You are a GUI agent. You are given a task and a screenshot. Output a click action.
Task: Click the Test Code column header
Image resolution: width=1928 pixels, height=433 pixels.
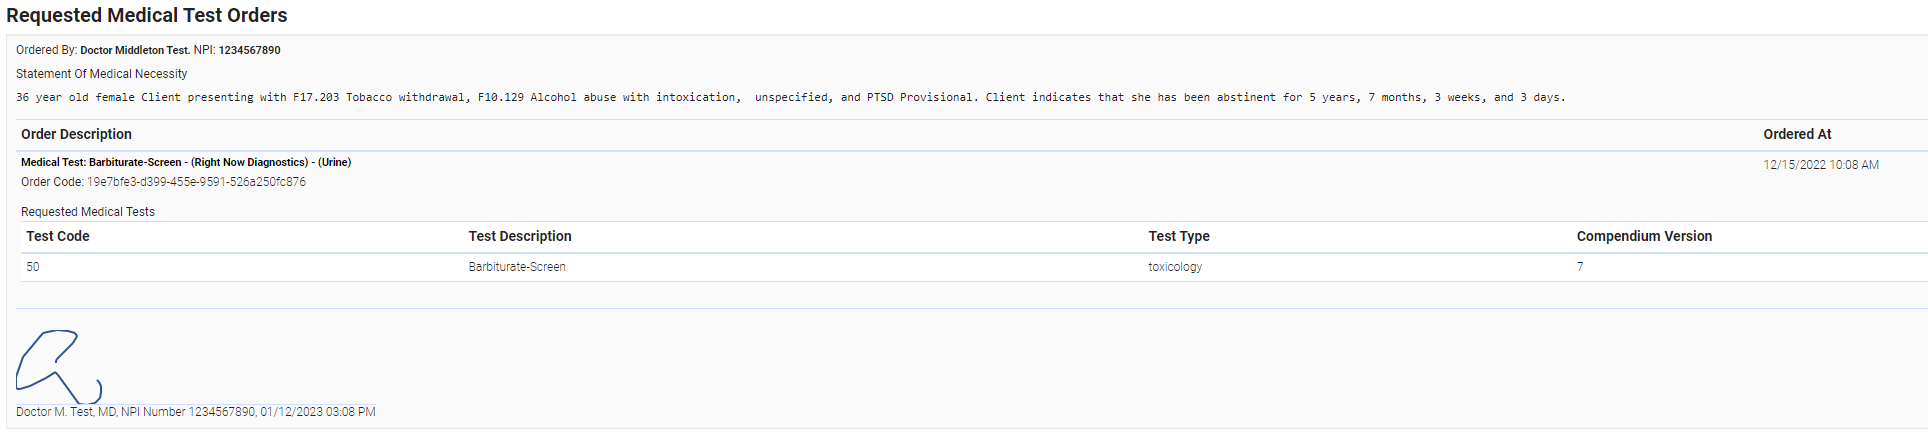click(58, 236)
